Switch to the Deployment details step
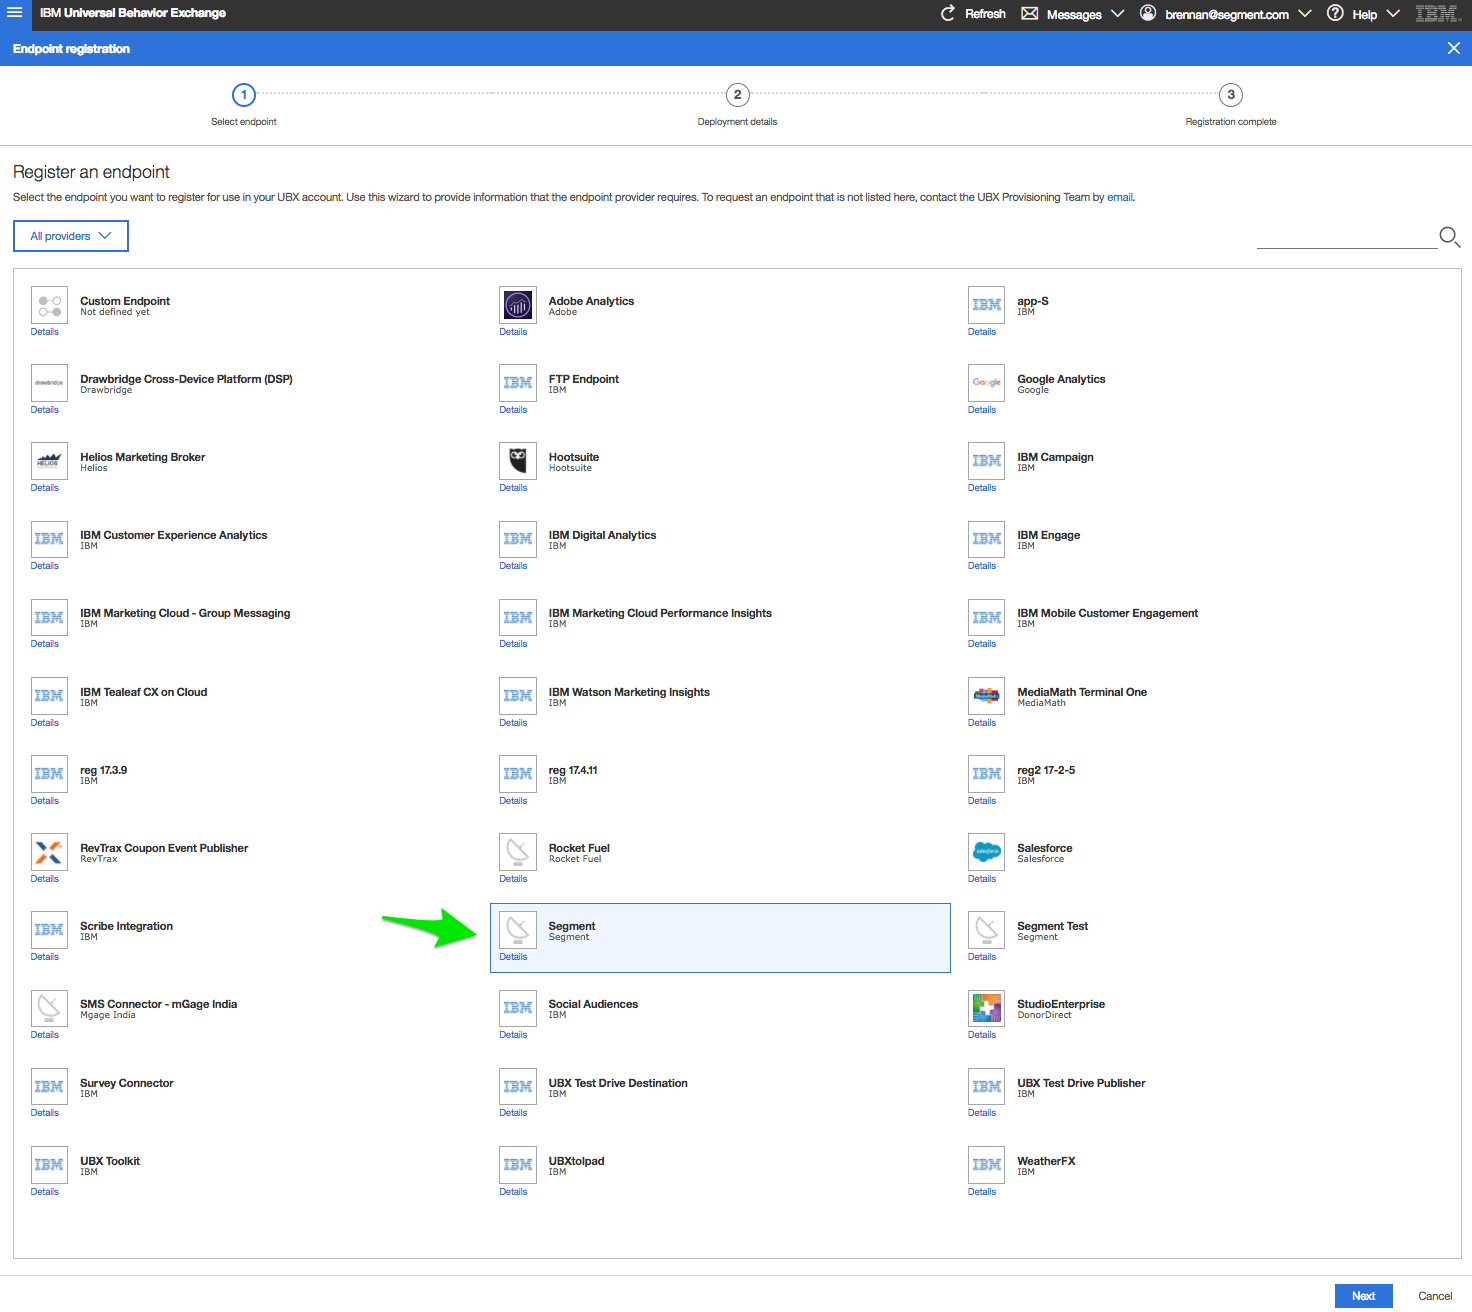Viewport: 1472px width, 1312px height. [x=737, y=95]
